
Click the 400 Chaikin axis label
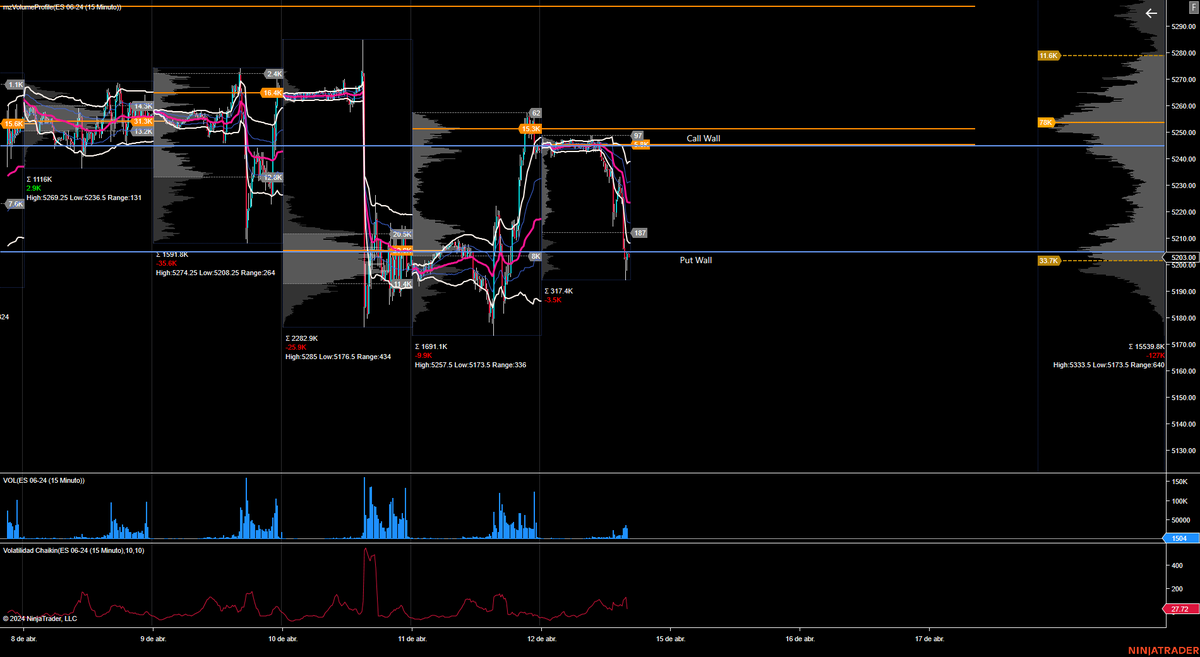pyautogui.click(x=1177, y=565)
